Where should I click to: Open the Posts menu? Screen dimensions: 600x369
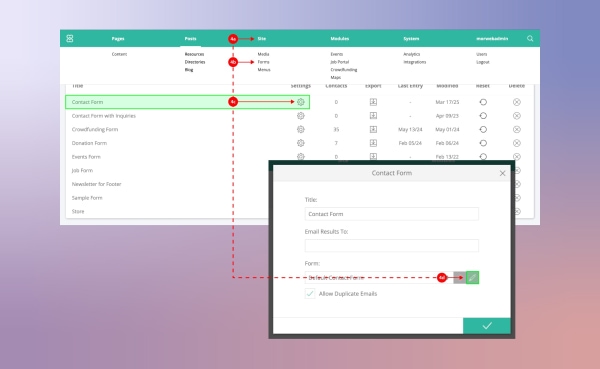click(191, 39)
